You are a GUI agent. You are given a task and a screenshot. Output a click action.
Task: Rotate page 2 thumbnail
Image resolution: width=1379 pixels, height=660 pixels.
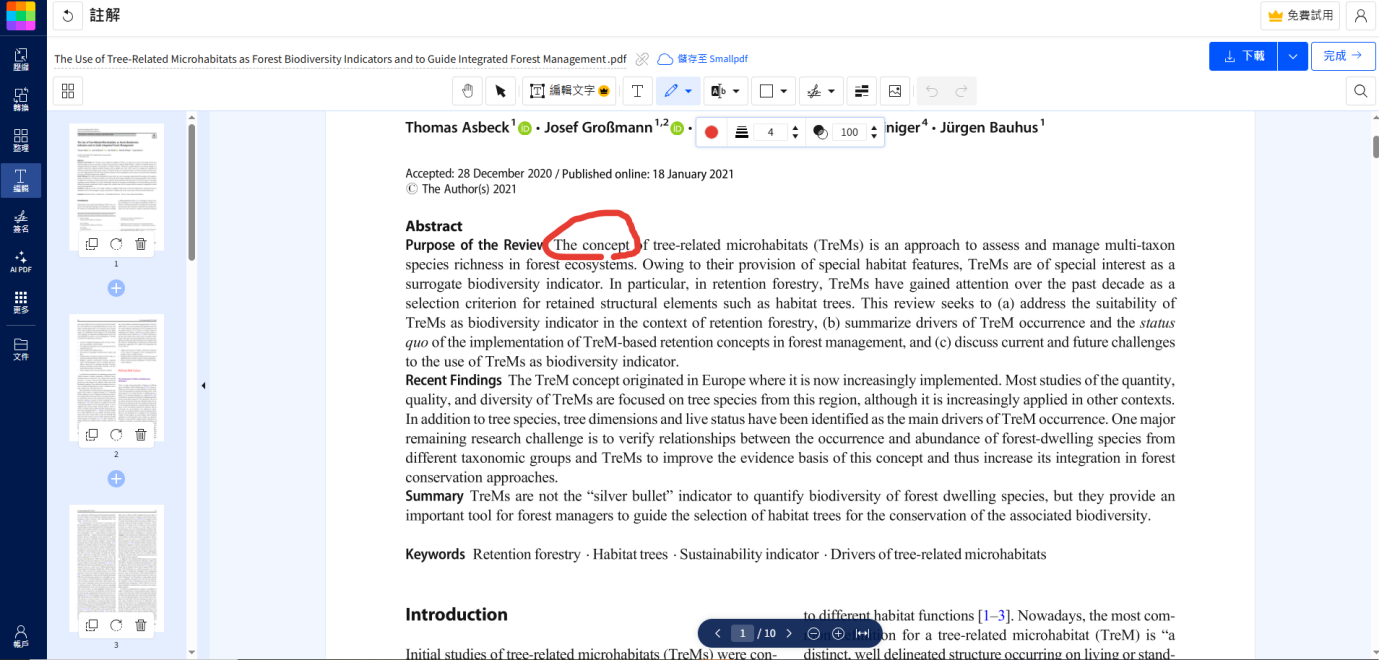point(116,435)
